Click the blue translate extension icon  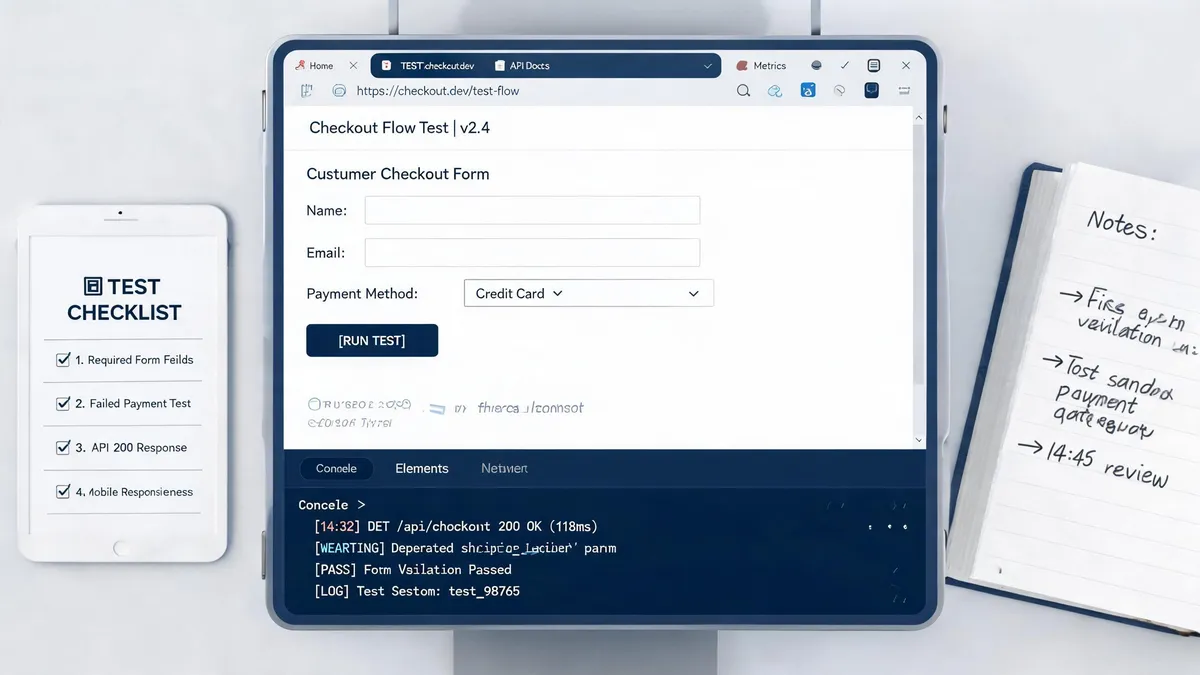click(808, 91)
